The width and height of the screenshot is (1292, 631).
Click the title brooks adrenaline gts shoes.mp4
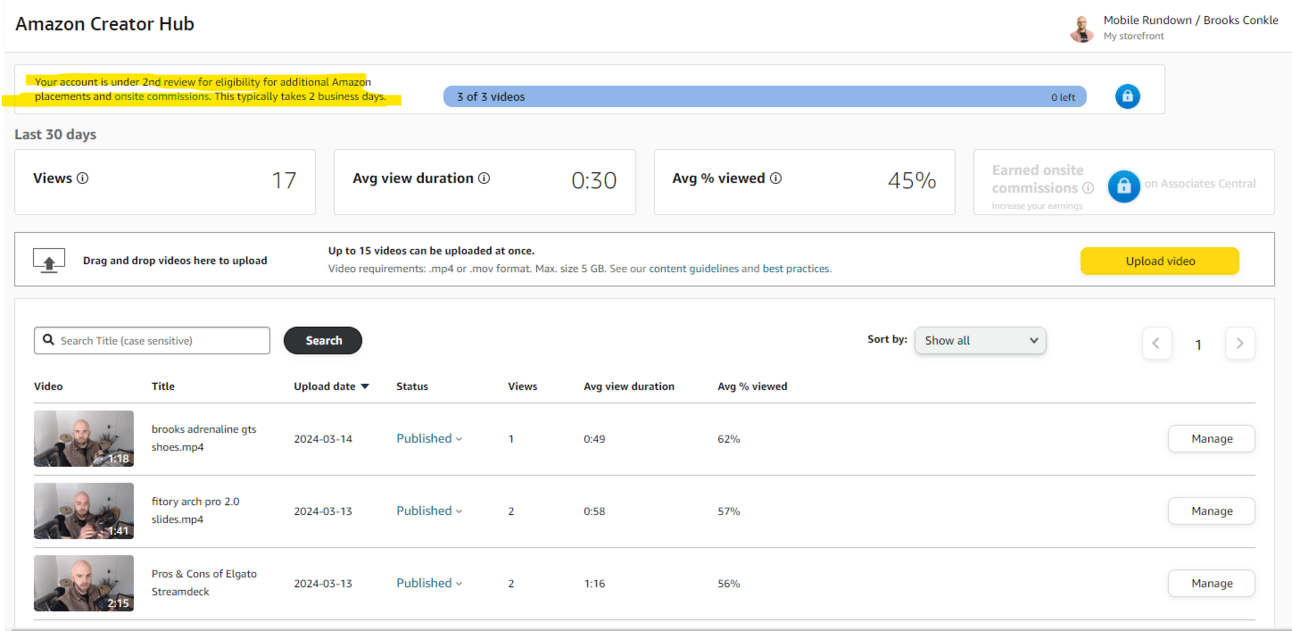[x=204, y=438]
